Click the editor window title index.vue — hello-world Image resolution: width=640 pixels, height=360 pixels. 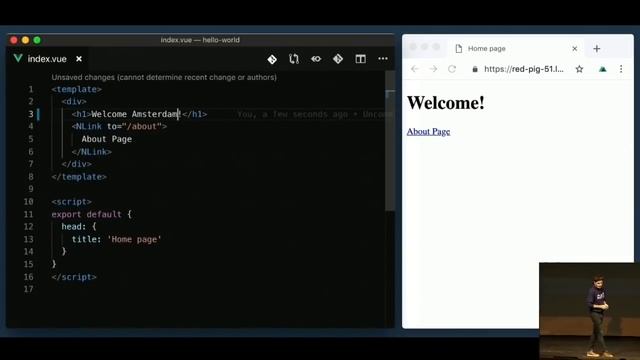[x=200, y=40]
